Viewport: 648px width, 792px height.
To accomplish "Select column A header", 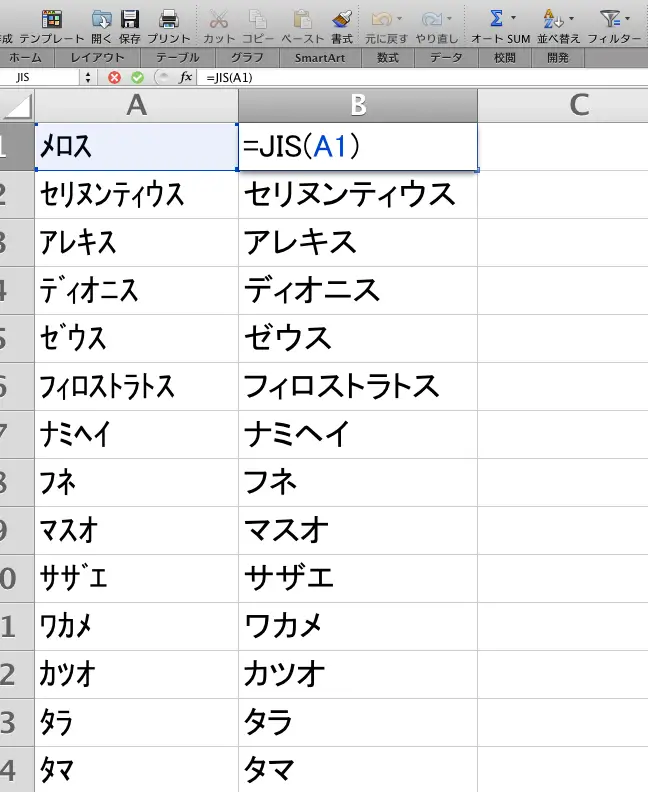I will (x=136, y=105).
